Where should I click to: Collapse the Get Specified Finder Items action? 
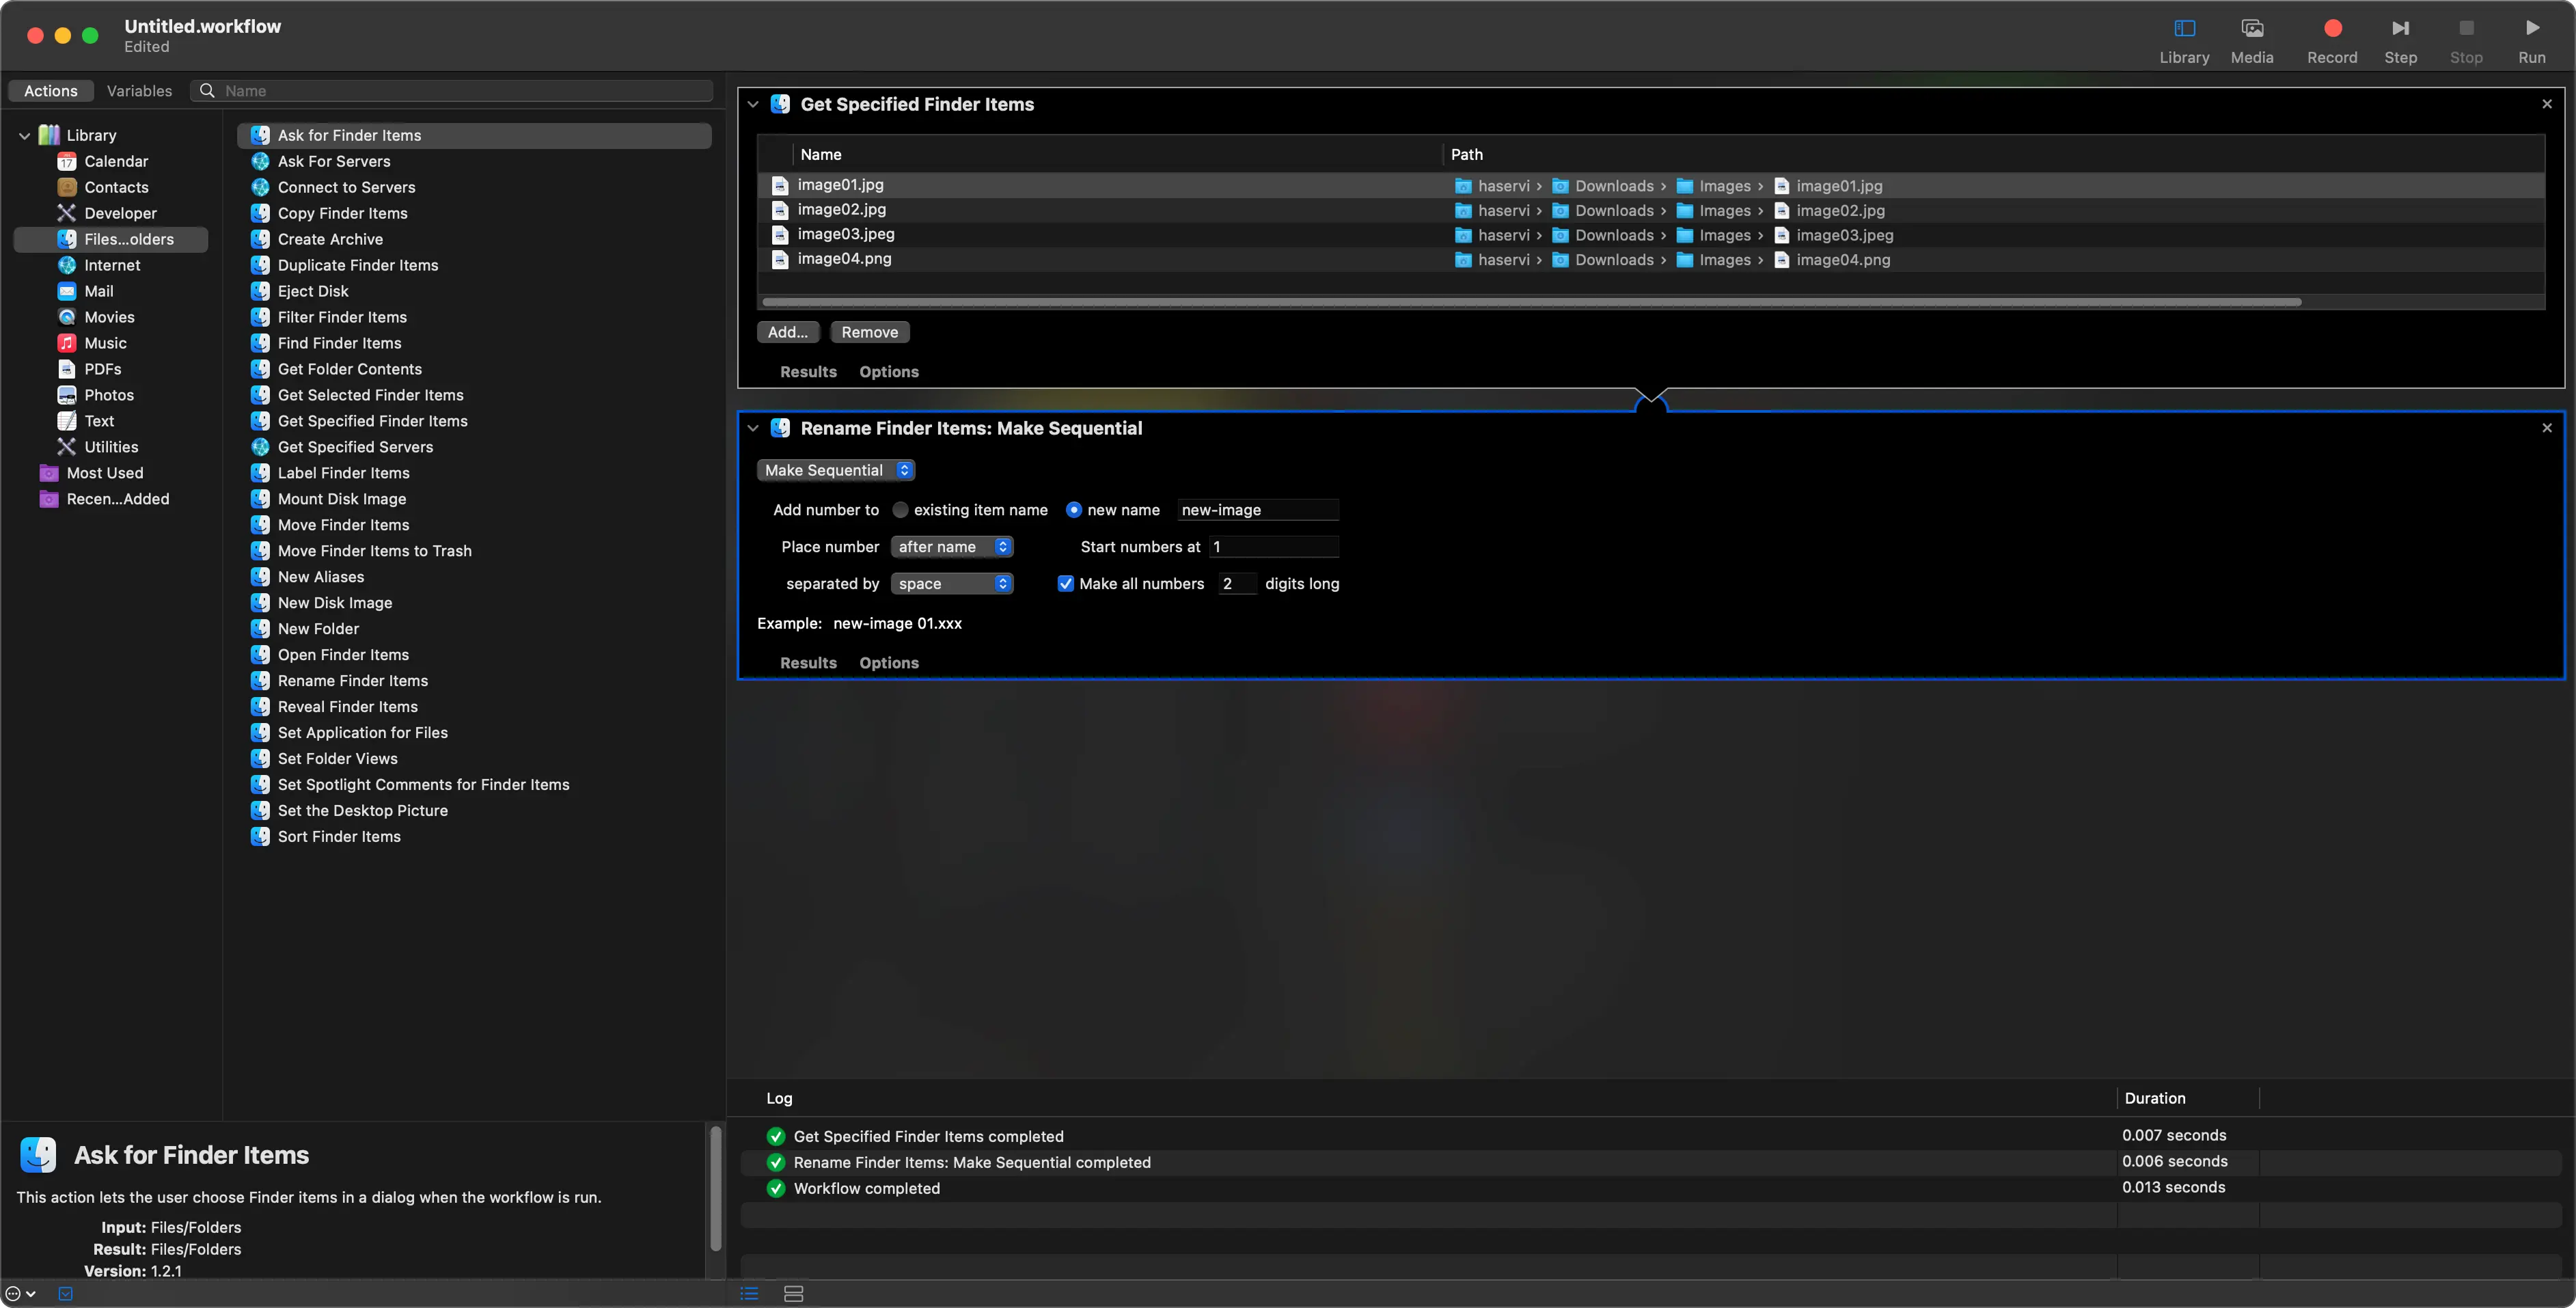click(x=752, y=104)
